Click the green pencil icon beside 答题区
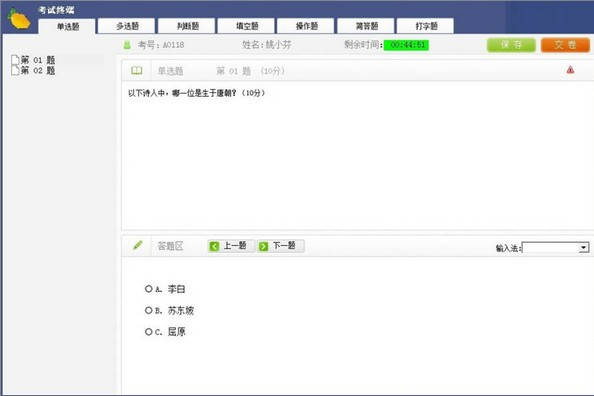 [x=138, y=245]
